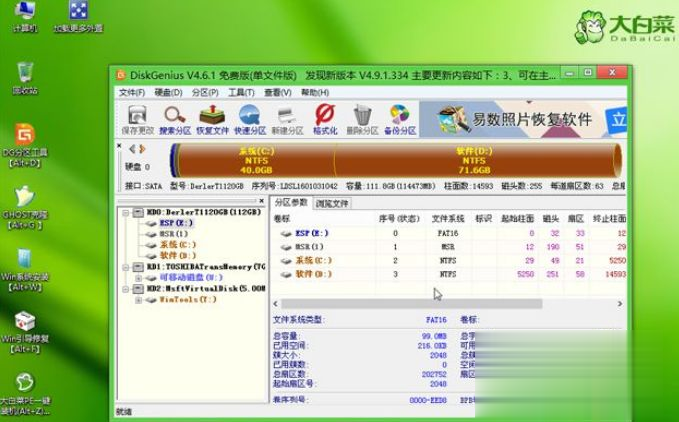
Task: Click the scroll left arrow of partition table
Action: point(275,304)
